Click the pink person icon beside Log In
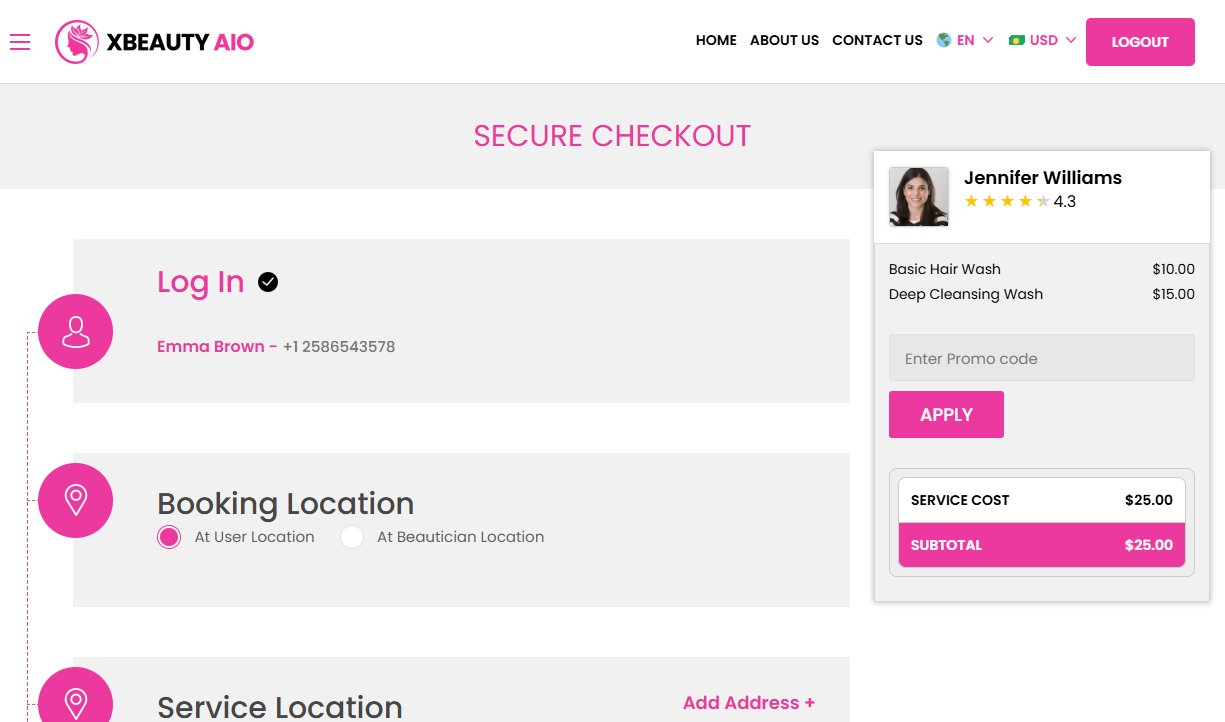The height and width of the screenshot is (722, 1225). tap(75, 331)
